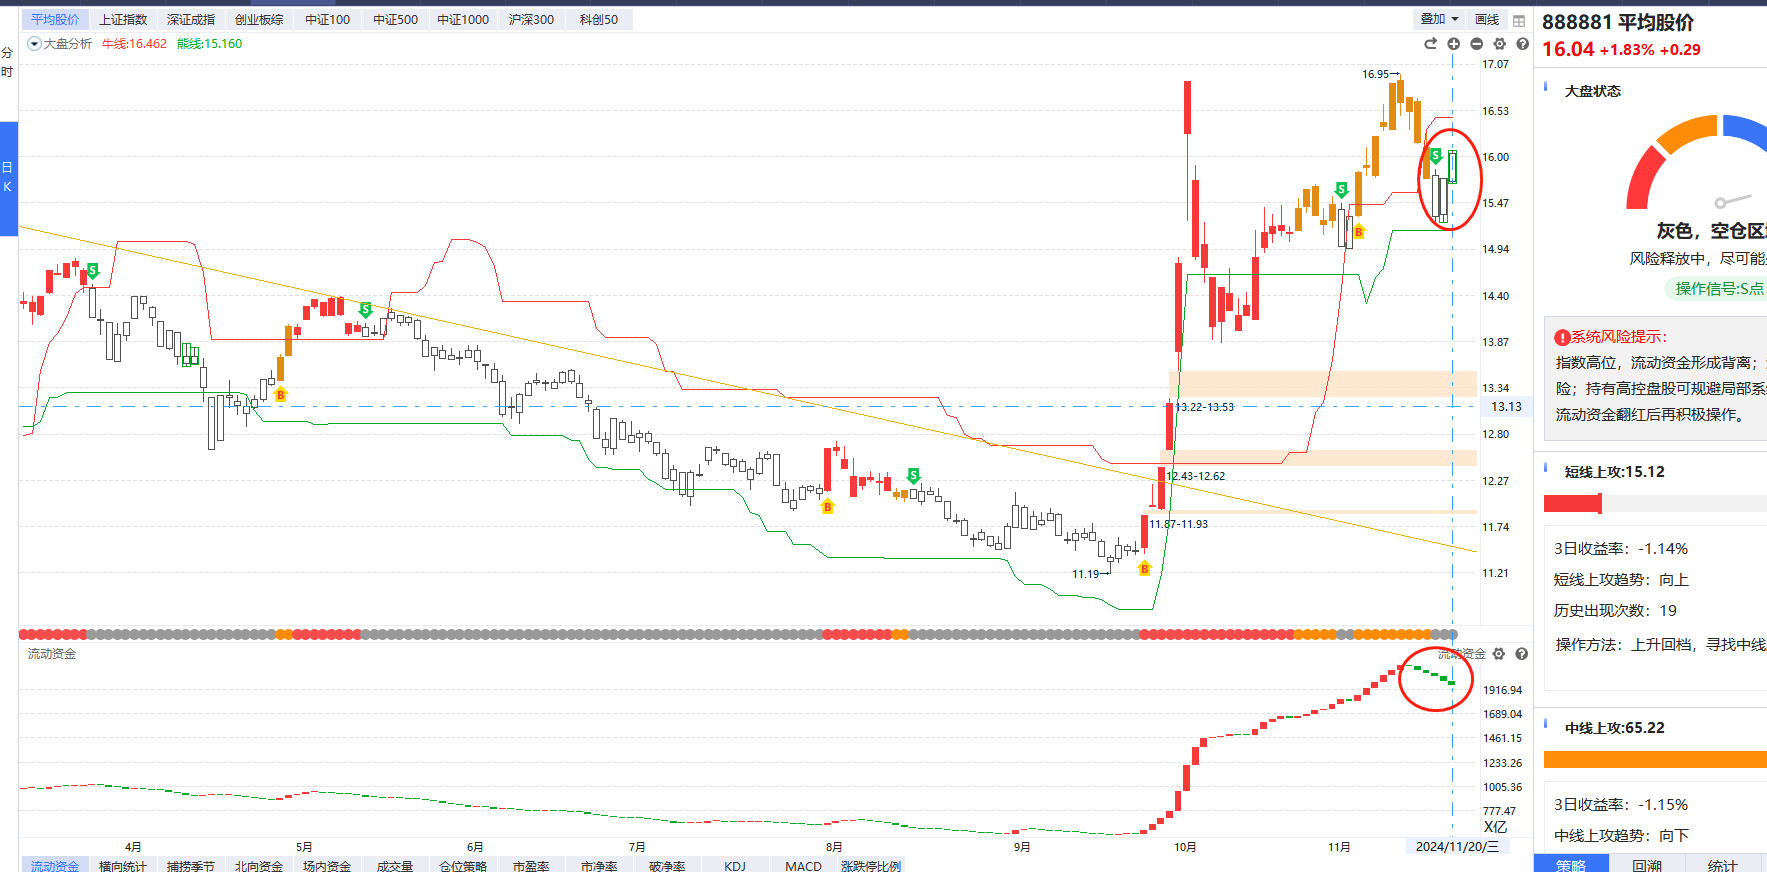
Task: Switch to 日K daily candlestick view
Action: 8,177
